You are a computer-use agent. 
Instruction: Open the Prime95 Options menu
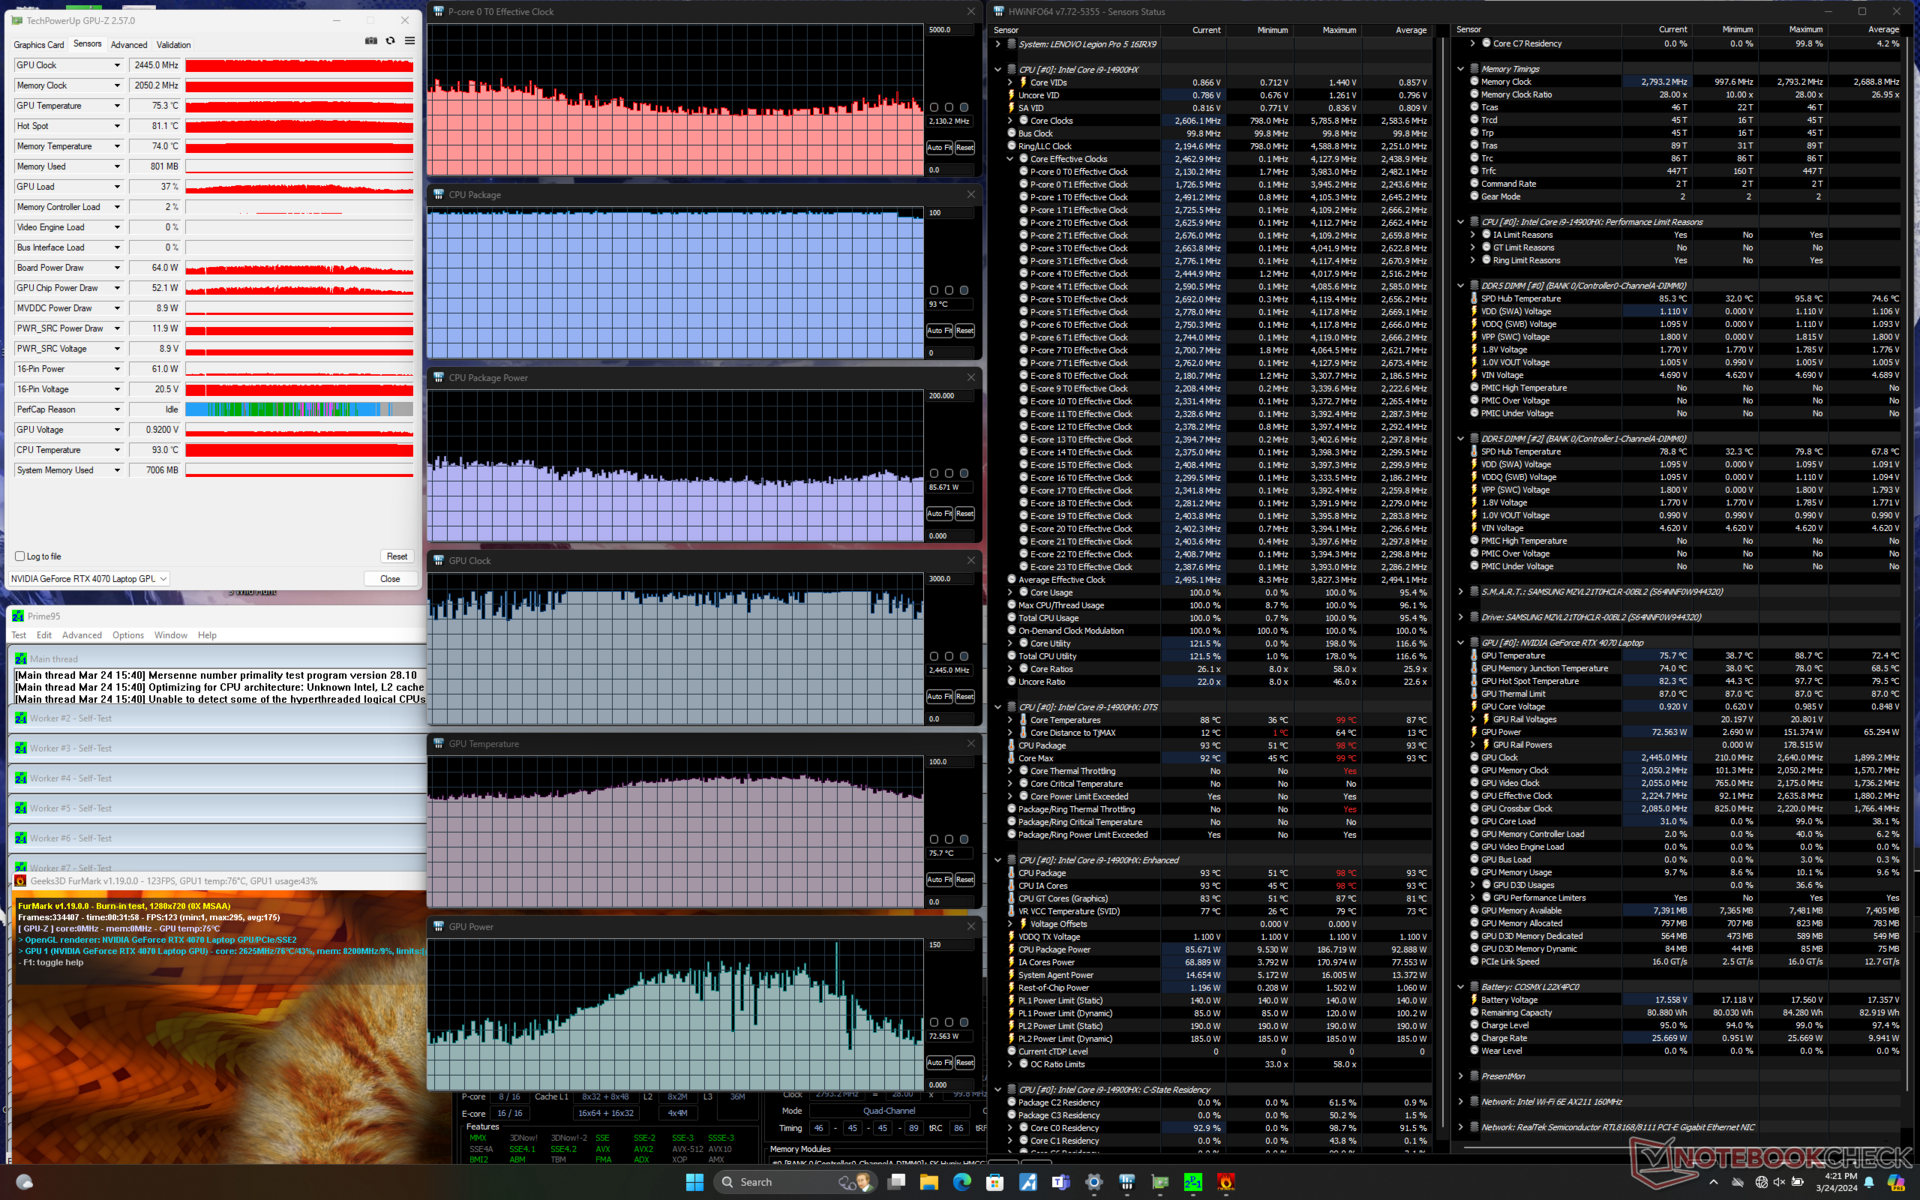click(127, 635)
